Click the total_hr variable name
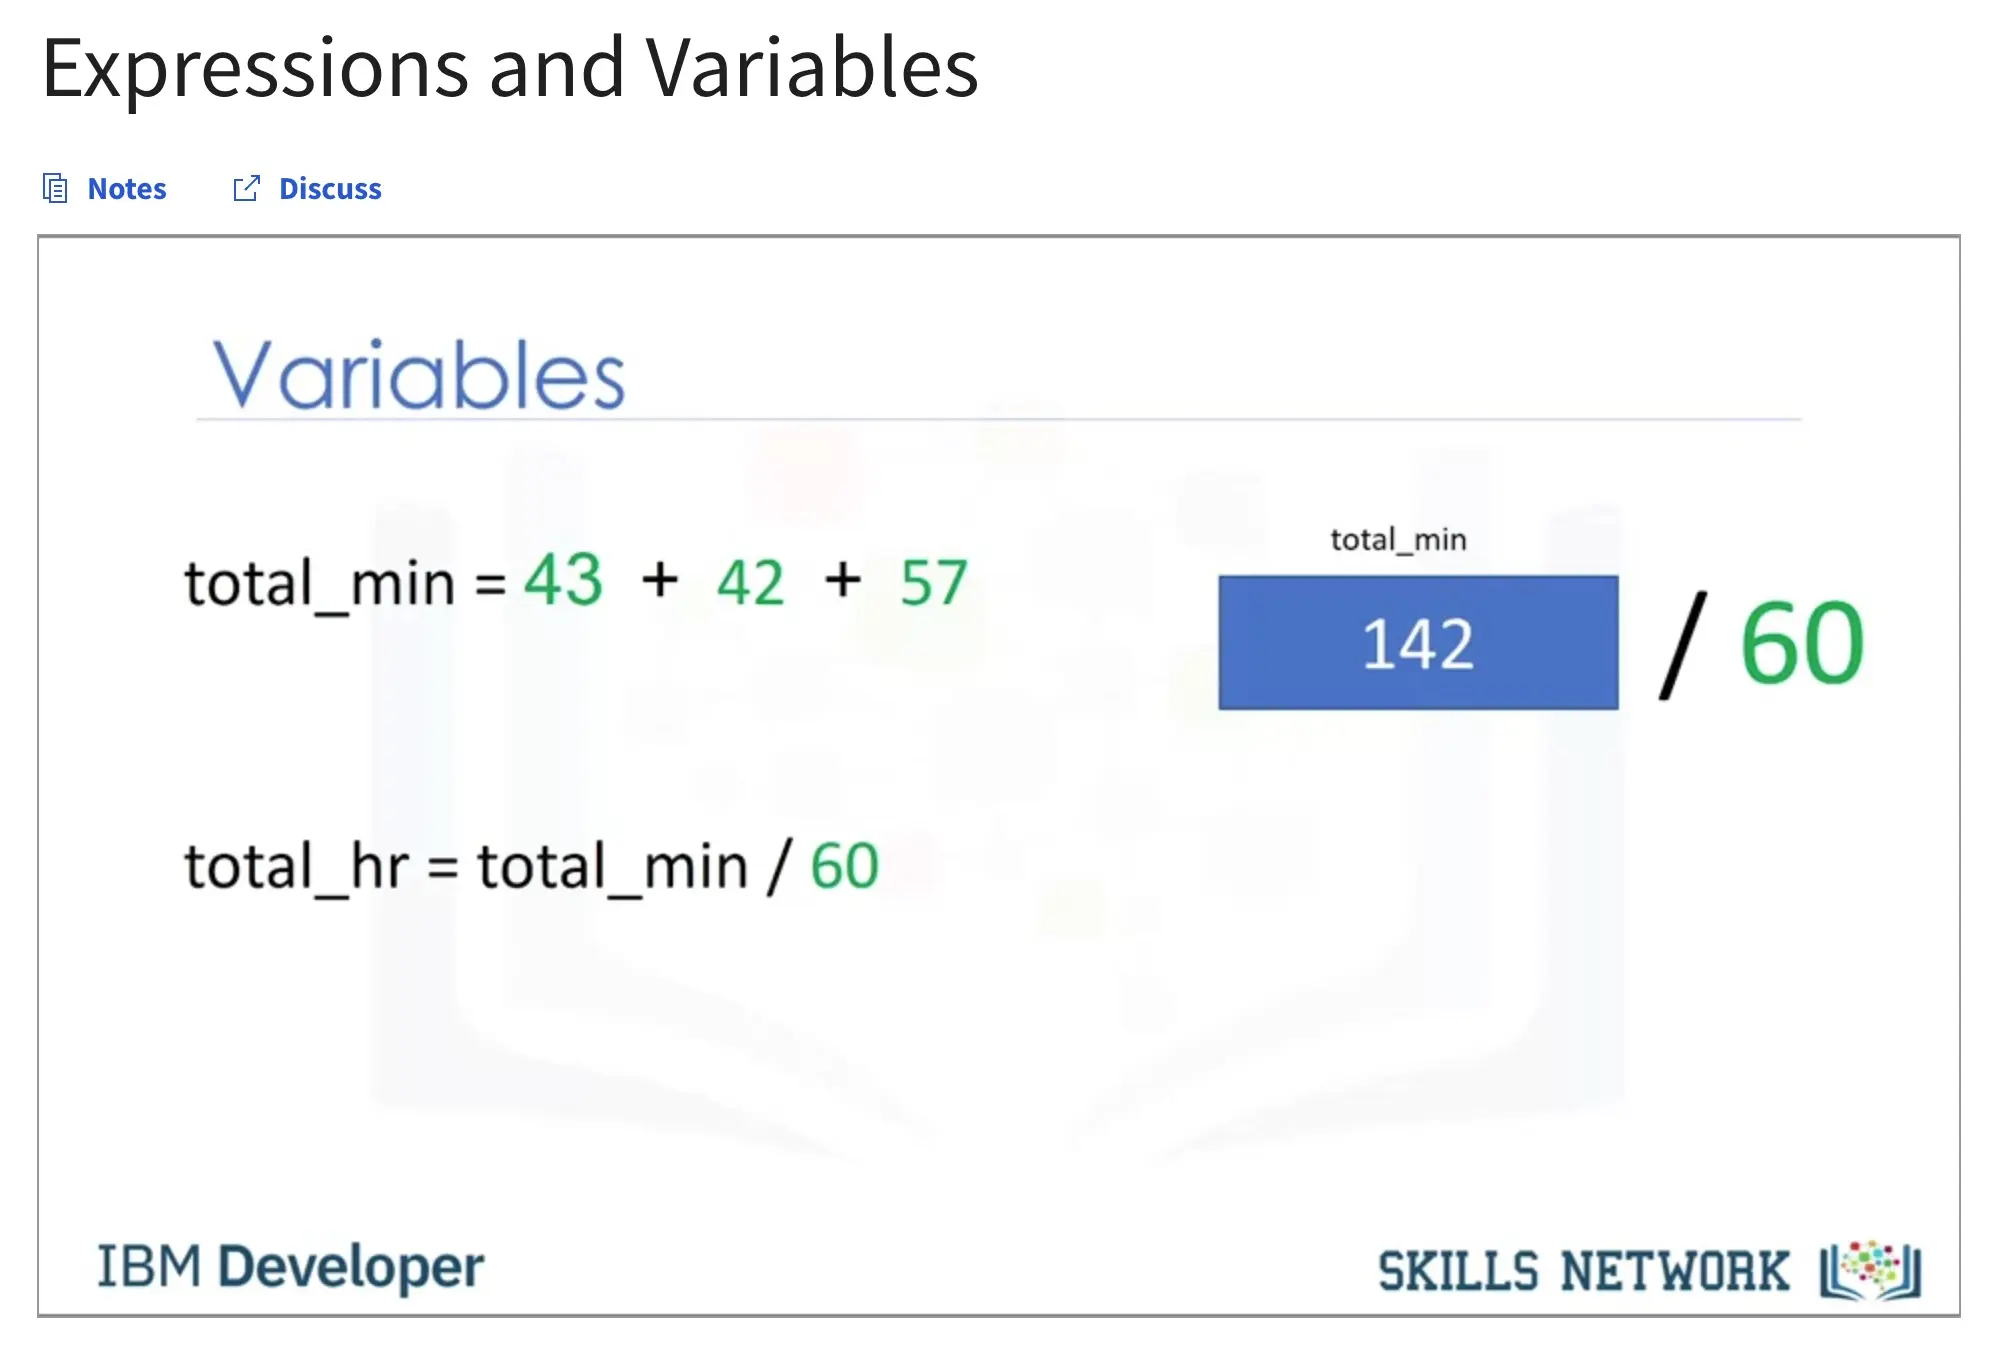The image size is (1994, 1358). click(296, 866)
